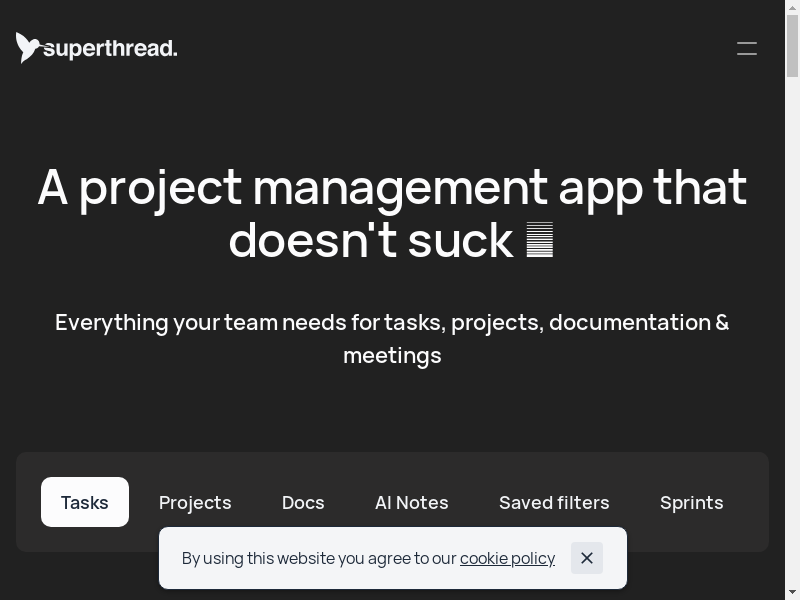
Task: Select the Tasks tab
Action: (x=85, y=502)
